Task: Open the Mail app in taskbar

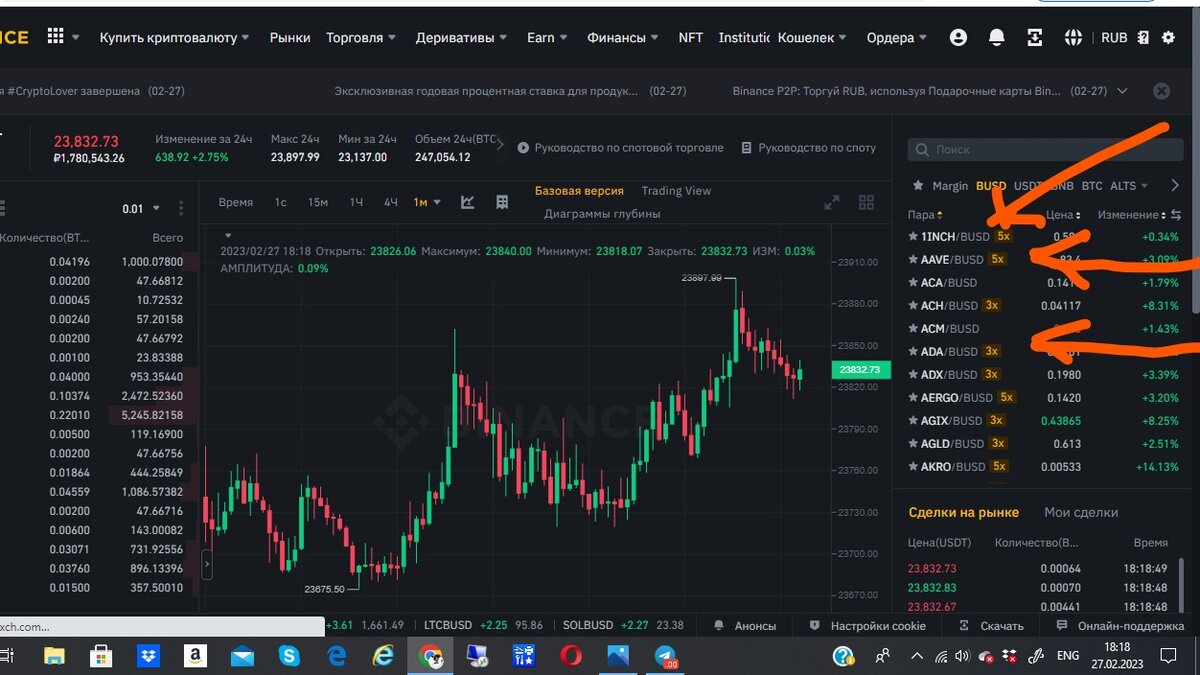Action: 242,657
